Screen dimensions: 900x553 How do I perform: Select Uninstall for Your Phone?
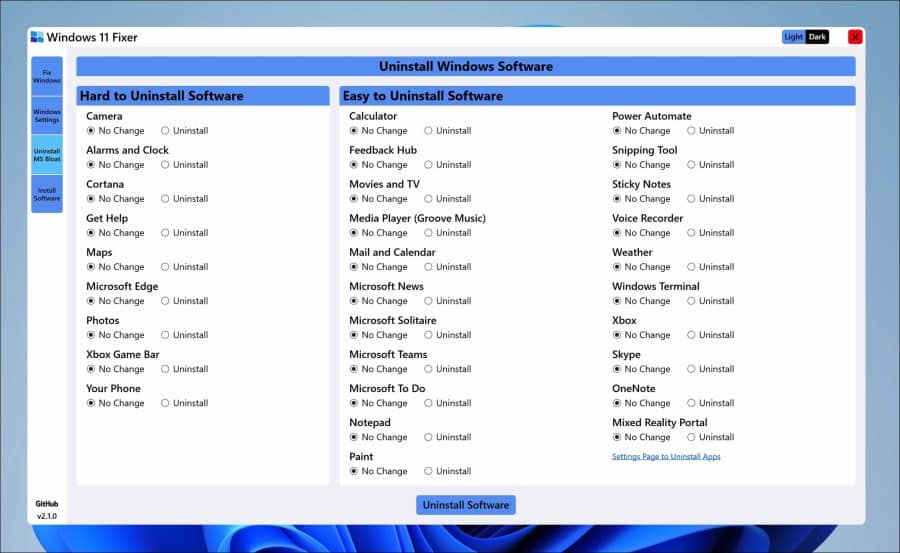coord(185,403)
